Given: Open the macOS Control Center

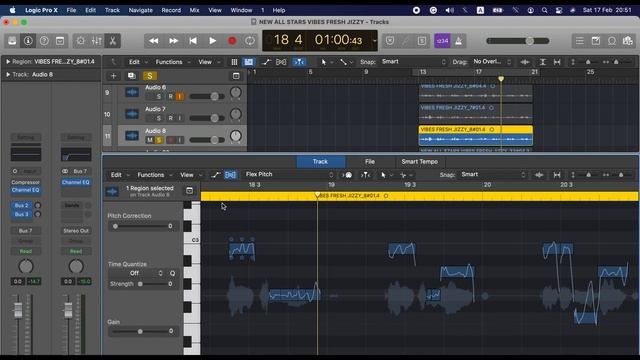Looking at the screenshot, I should click(x=559, y=10).
